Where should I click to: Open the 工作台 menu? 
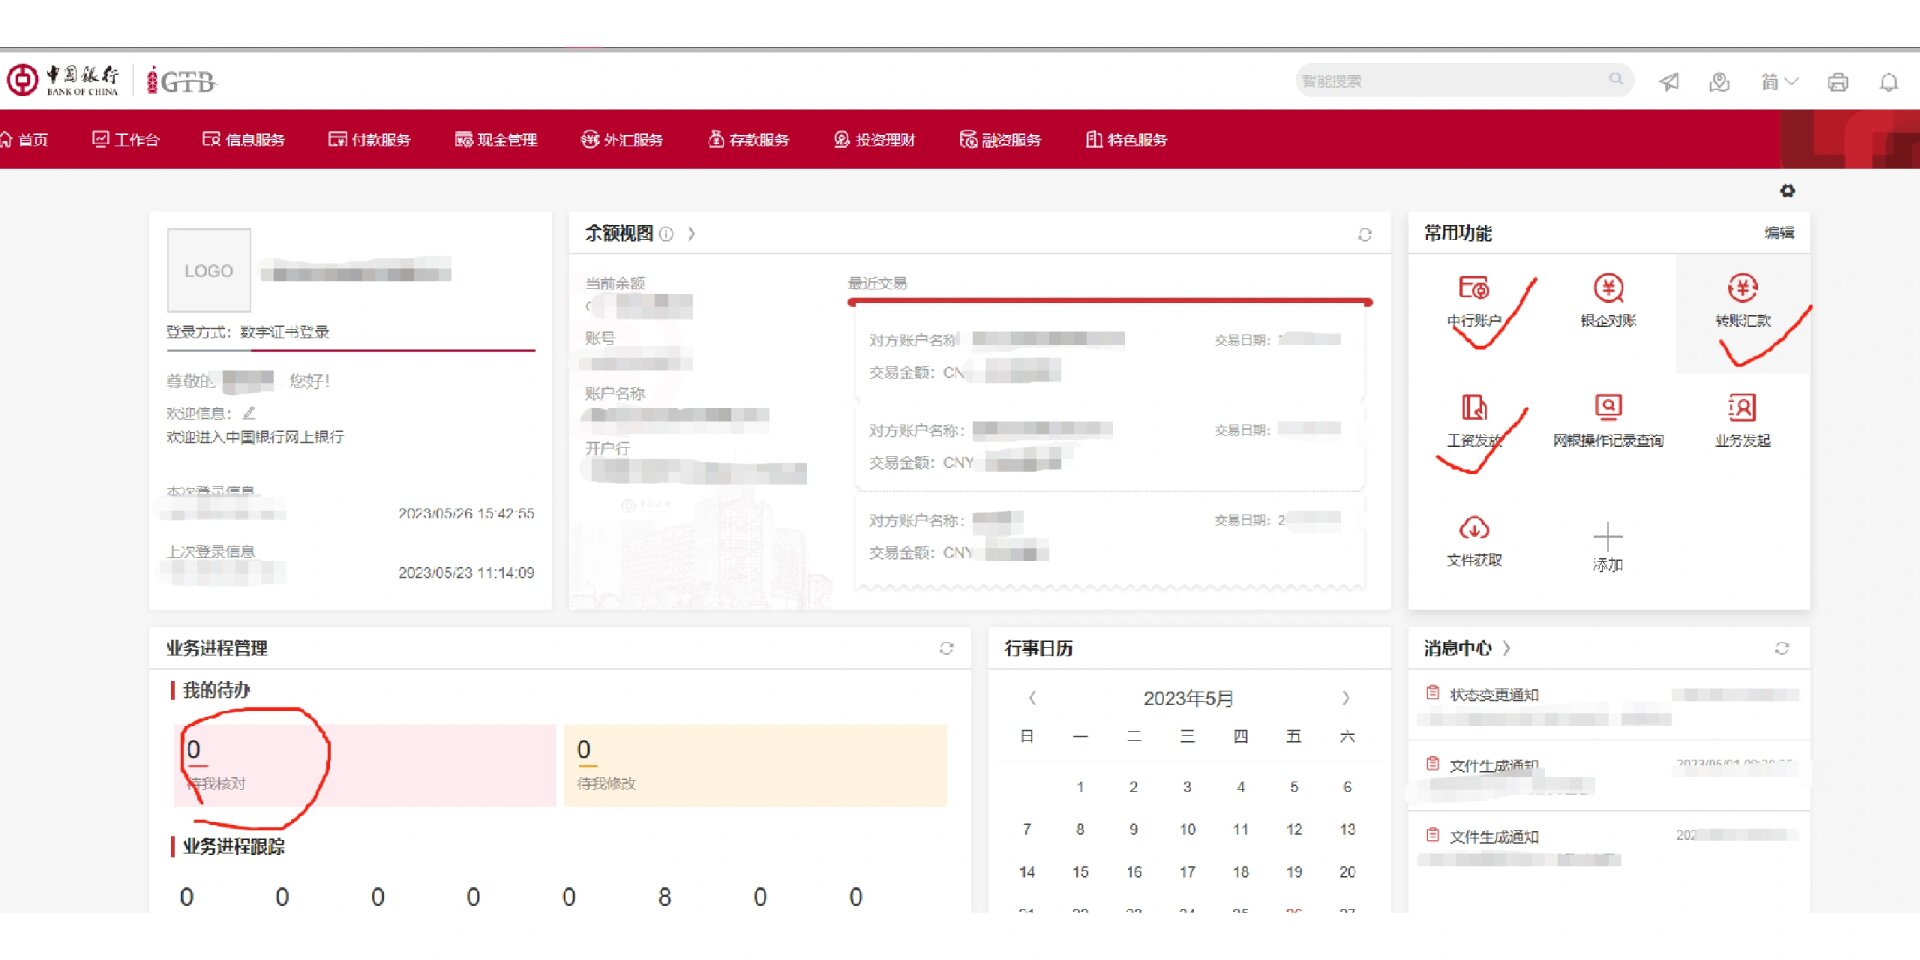click(125, 139)
